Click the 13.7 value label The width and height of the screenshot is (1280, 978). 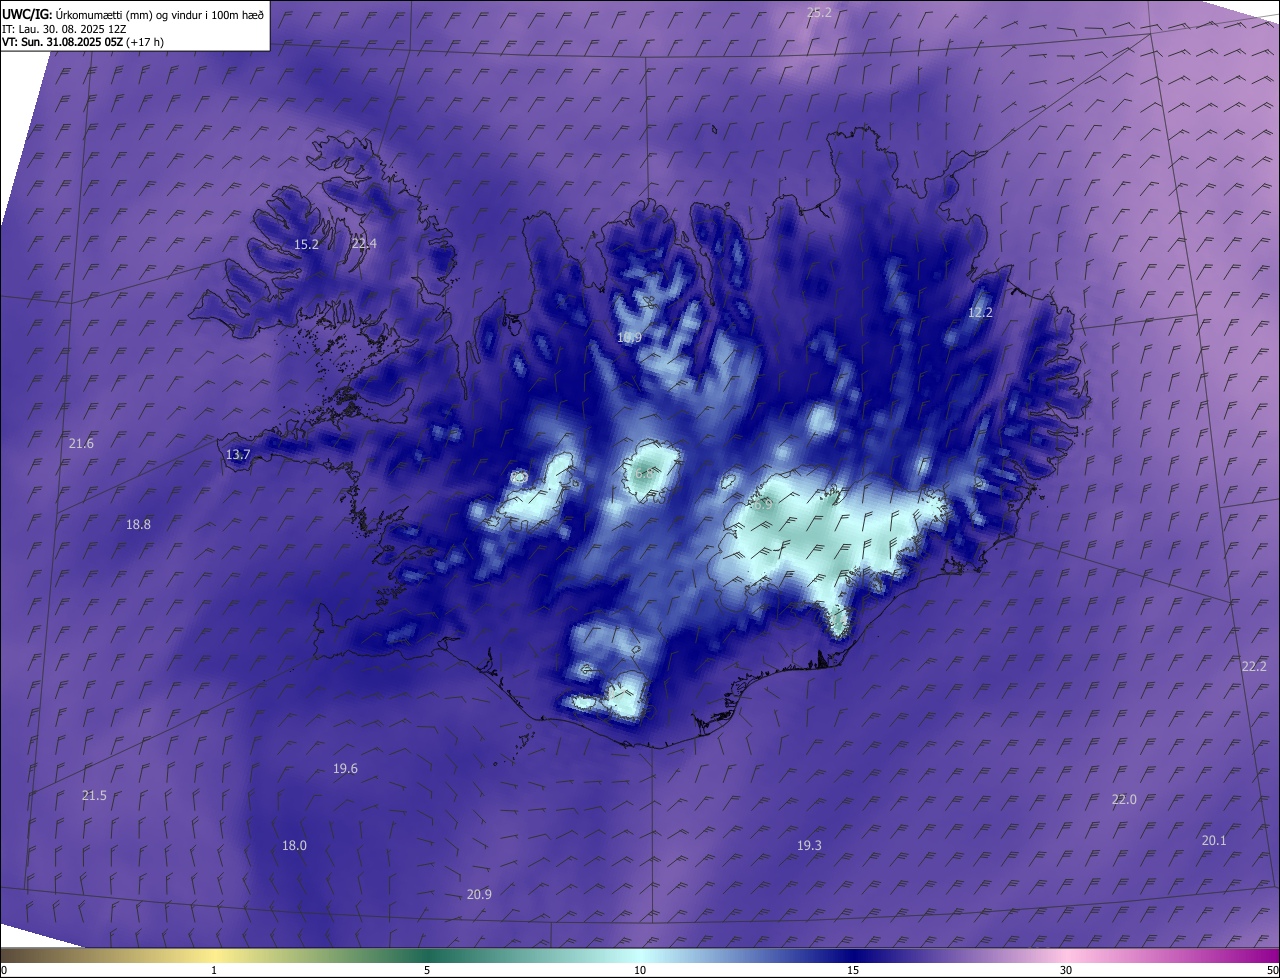[238, 454]
